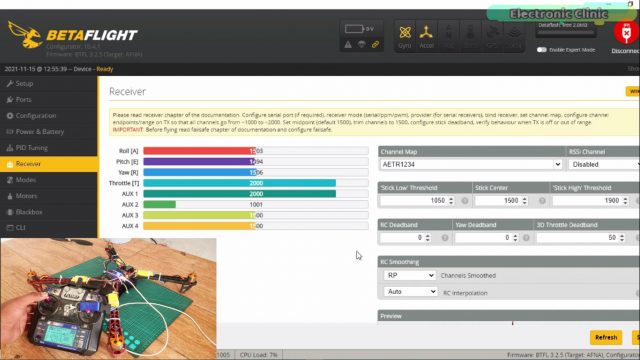This screenshot has height=360, width=640.
Task: Open the Channel Map AETR1234 dropdown
Action: pos(471,164)
